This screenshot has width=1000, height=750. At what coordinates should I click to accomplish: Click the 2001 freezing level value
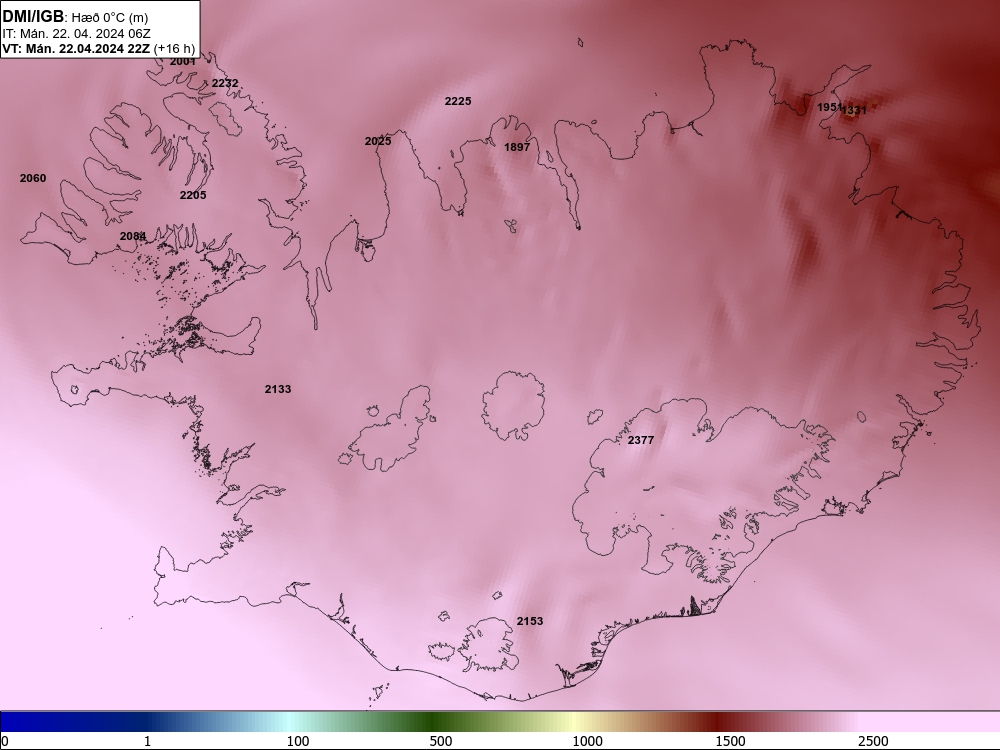[182, 62]
